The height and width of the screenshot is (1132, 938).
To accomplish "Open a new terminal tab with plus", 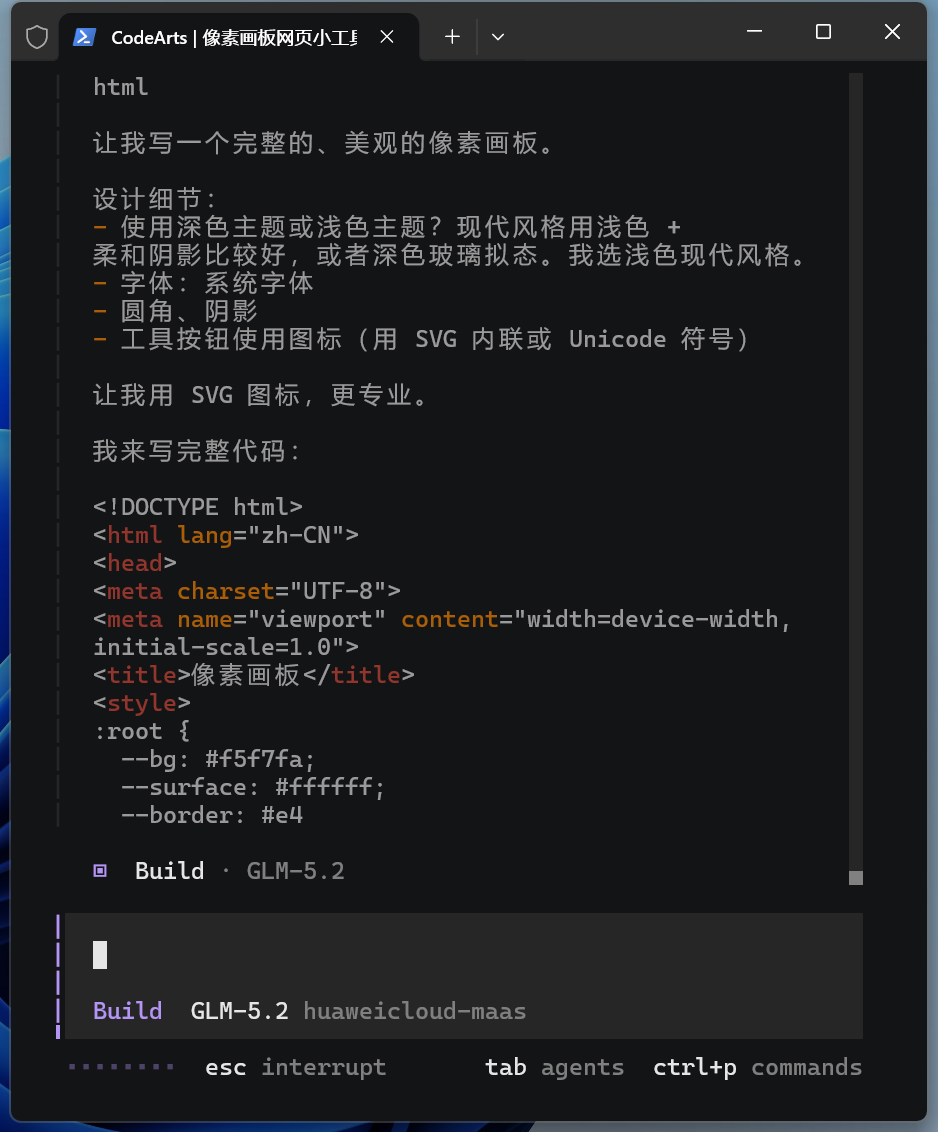I will coord(452,37).
